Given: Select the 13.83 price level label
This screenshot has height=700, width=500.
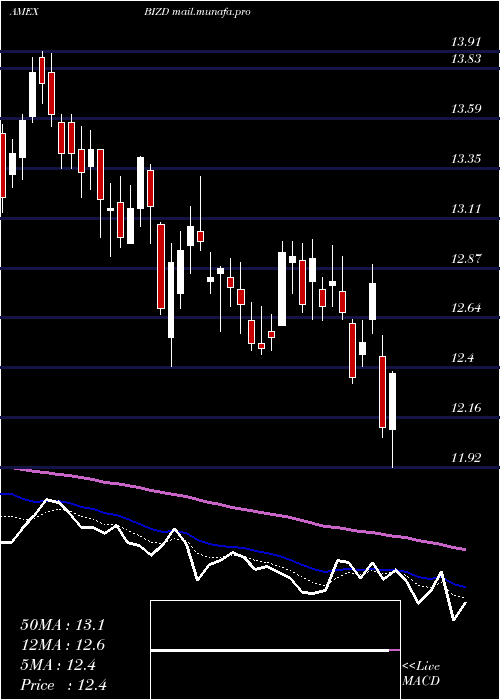Looking at the screenshot, I should pos(466,58).
